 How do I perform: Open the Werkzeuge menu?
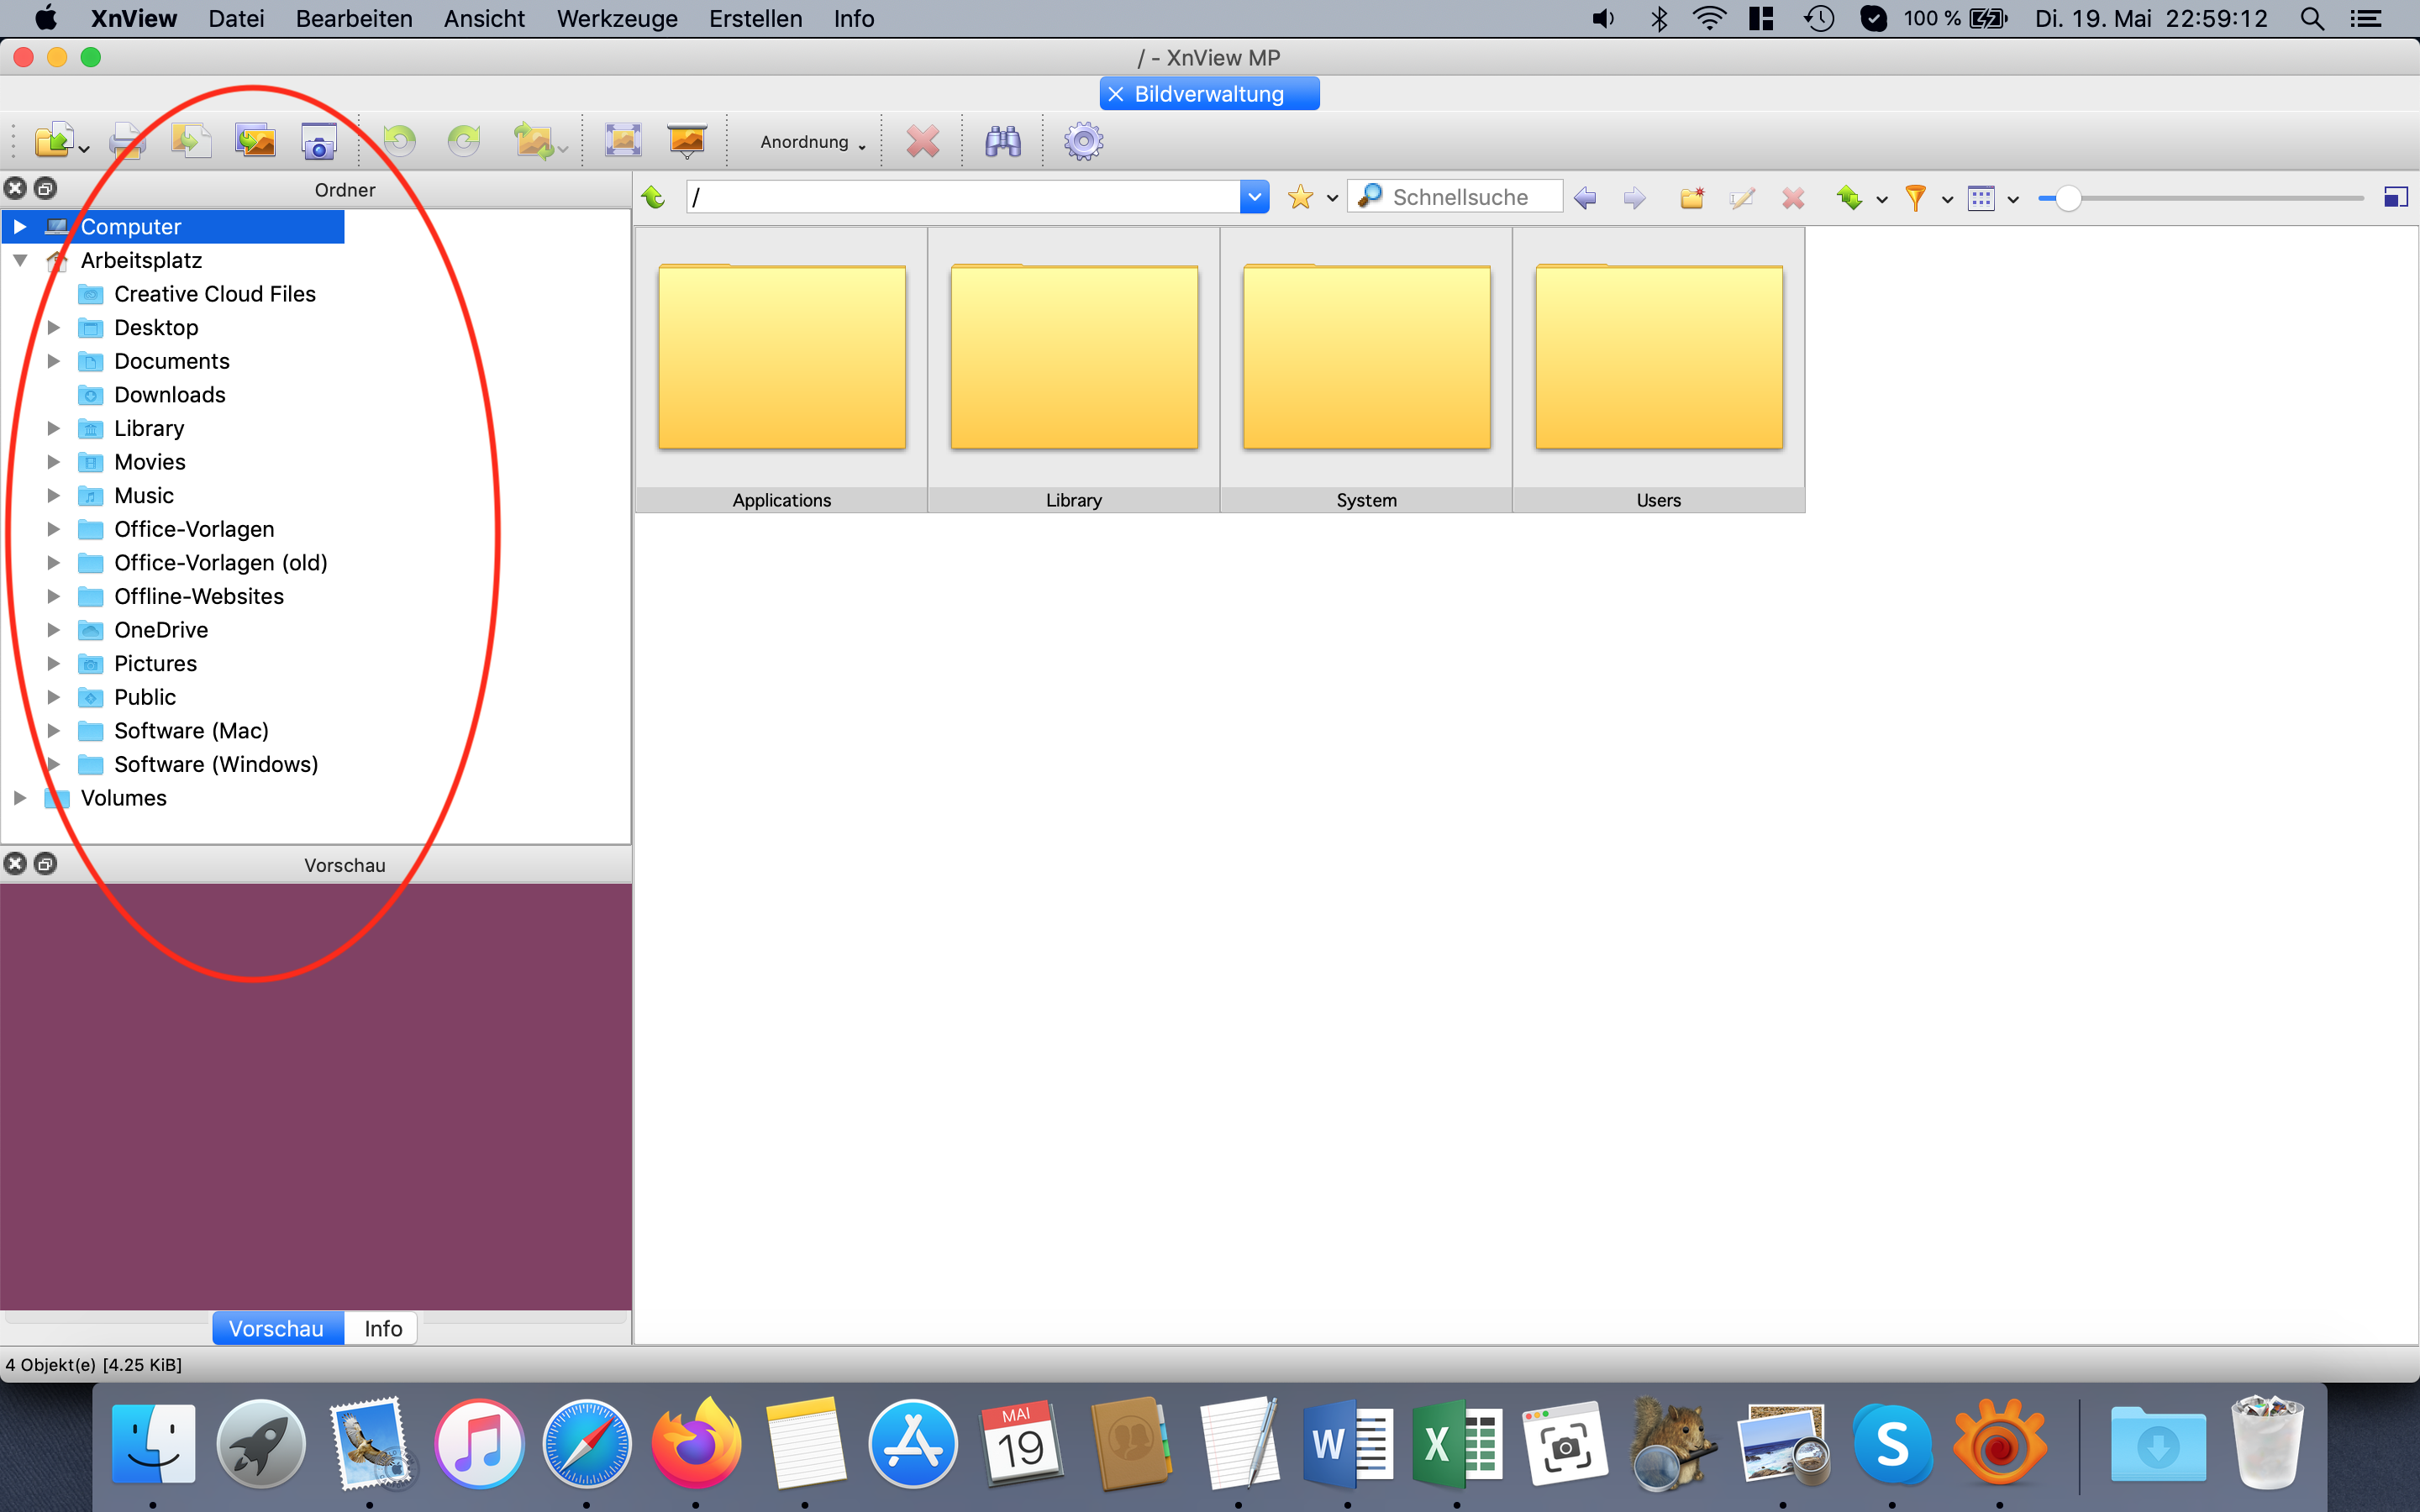point(616,18)
